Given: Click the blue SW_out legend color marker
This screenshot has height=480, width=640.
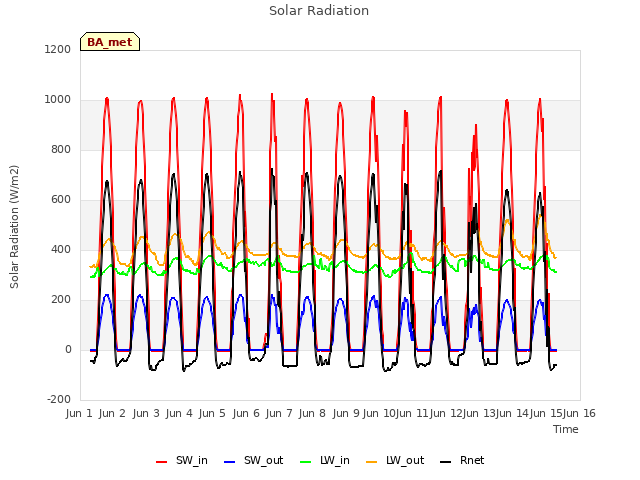Looking at the screenshot, I should 230,462.
